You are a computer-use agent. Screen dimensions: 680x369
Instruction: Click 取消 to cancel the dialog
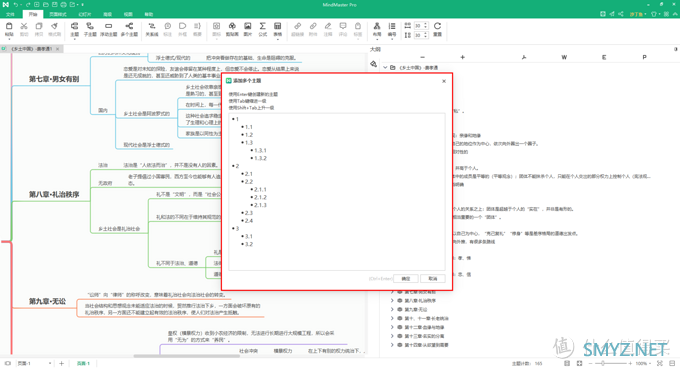(x=433, y=278)
